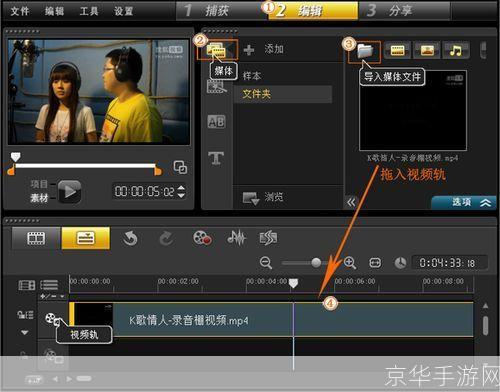Click the redo arrow icon

coord(166,238)
